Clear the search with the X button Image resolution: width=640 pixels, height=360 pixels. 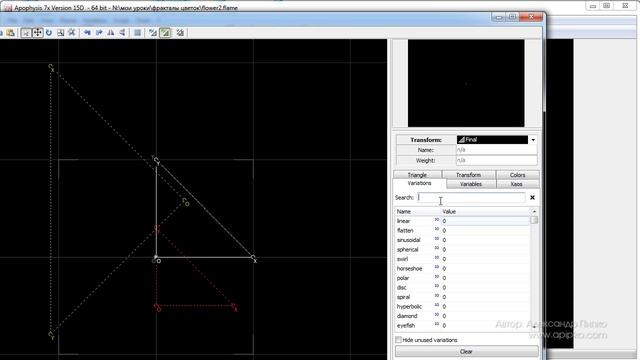pyautogui.click(x=532, y=198)
